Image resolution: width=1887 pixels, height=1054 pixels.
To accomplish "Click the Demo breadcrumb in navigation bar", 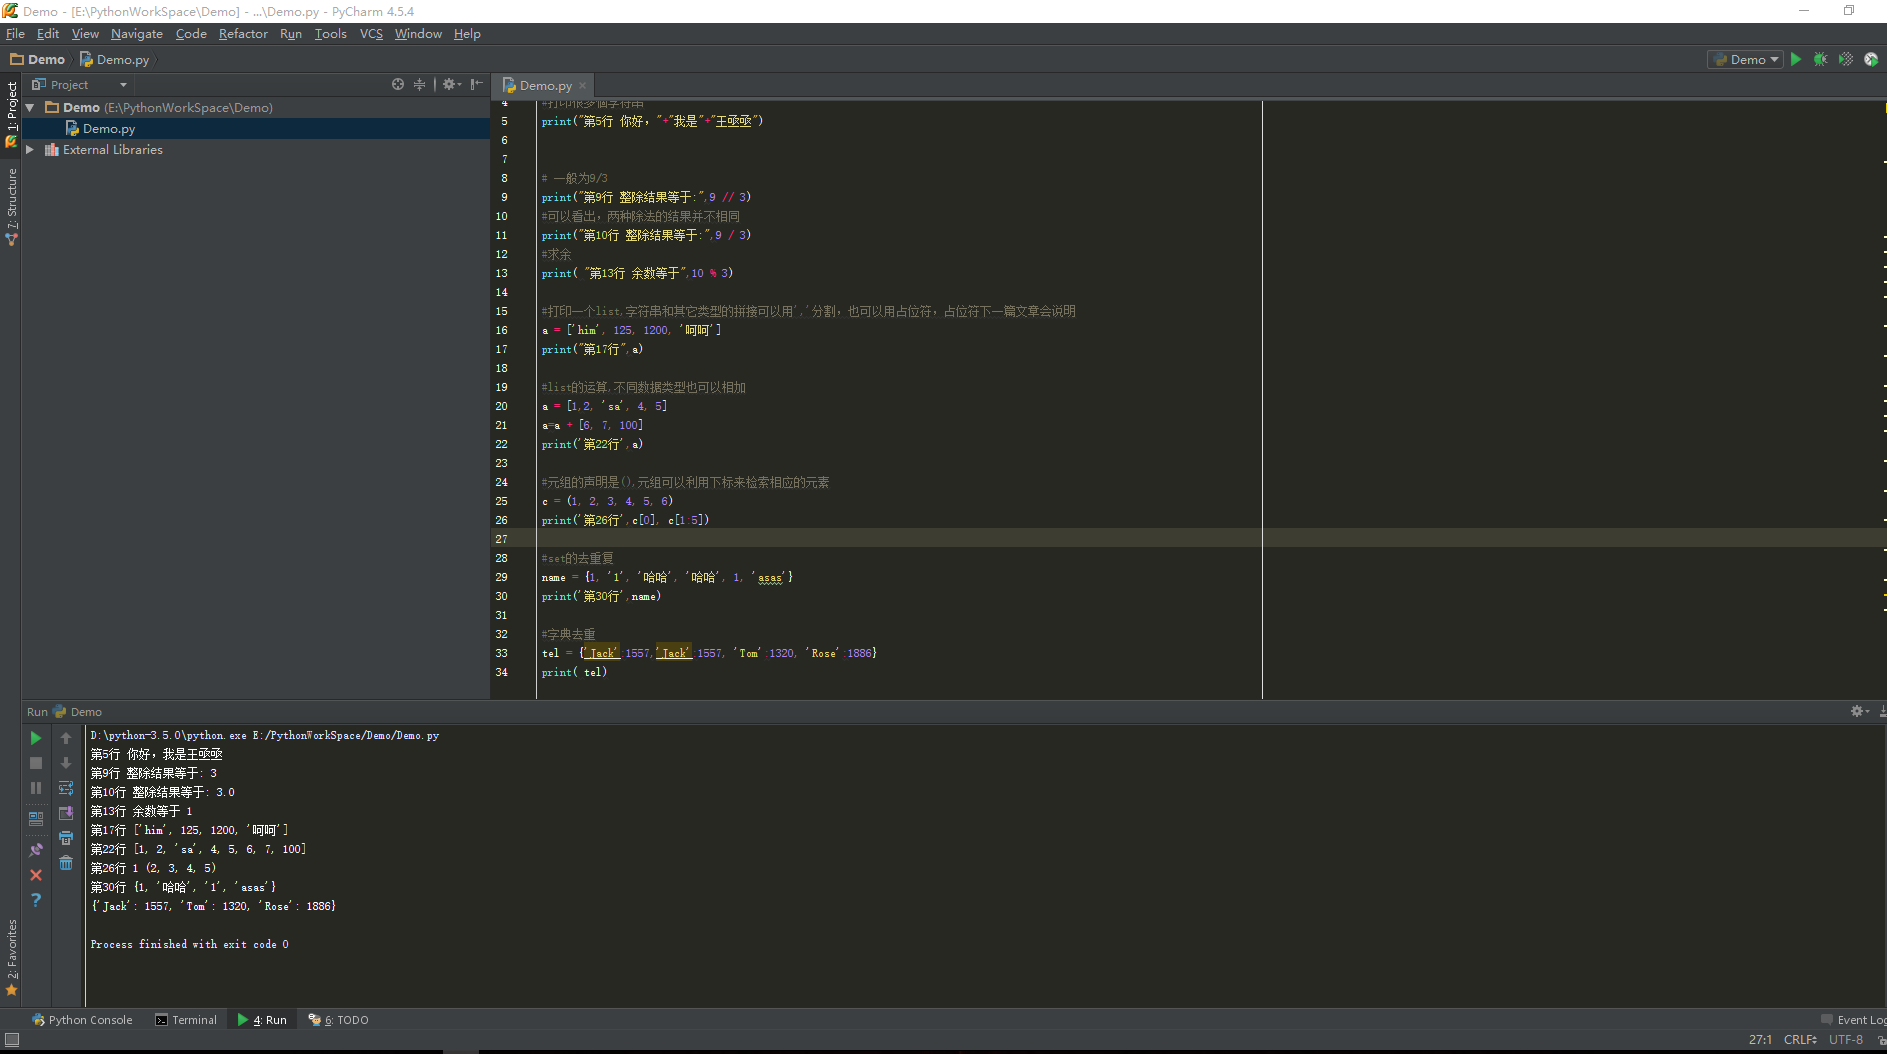I will [38, 60].
